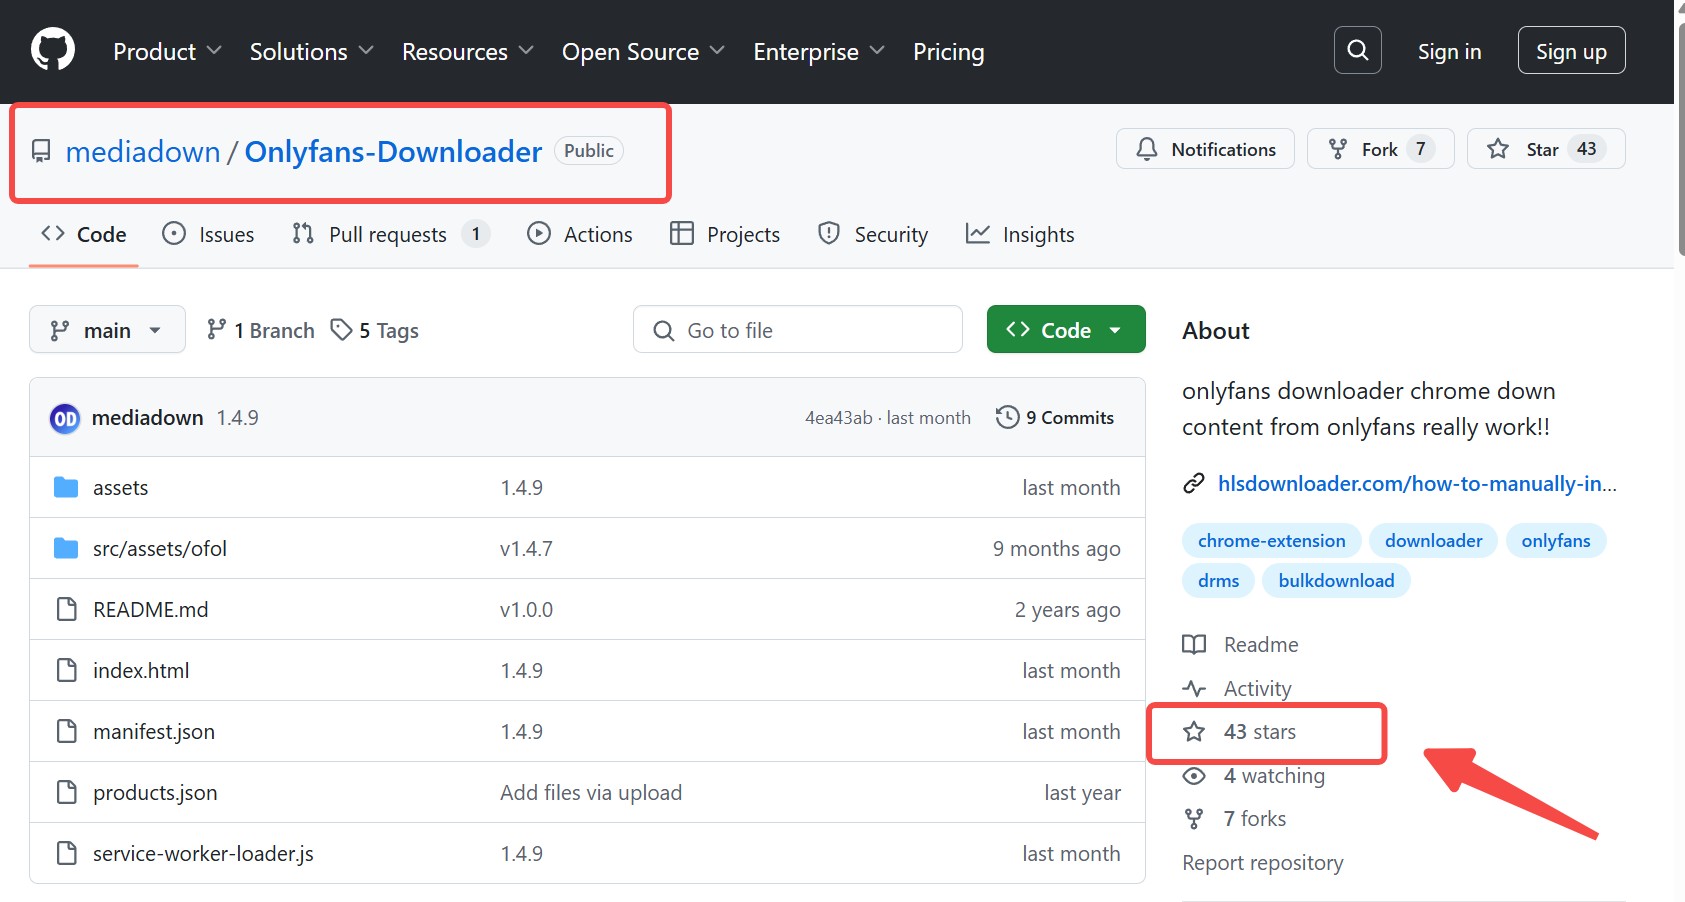Click the Star icon in header button

(1497, 149)
